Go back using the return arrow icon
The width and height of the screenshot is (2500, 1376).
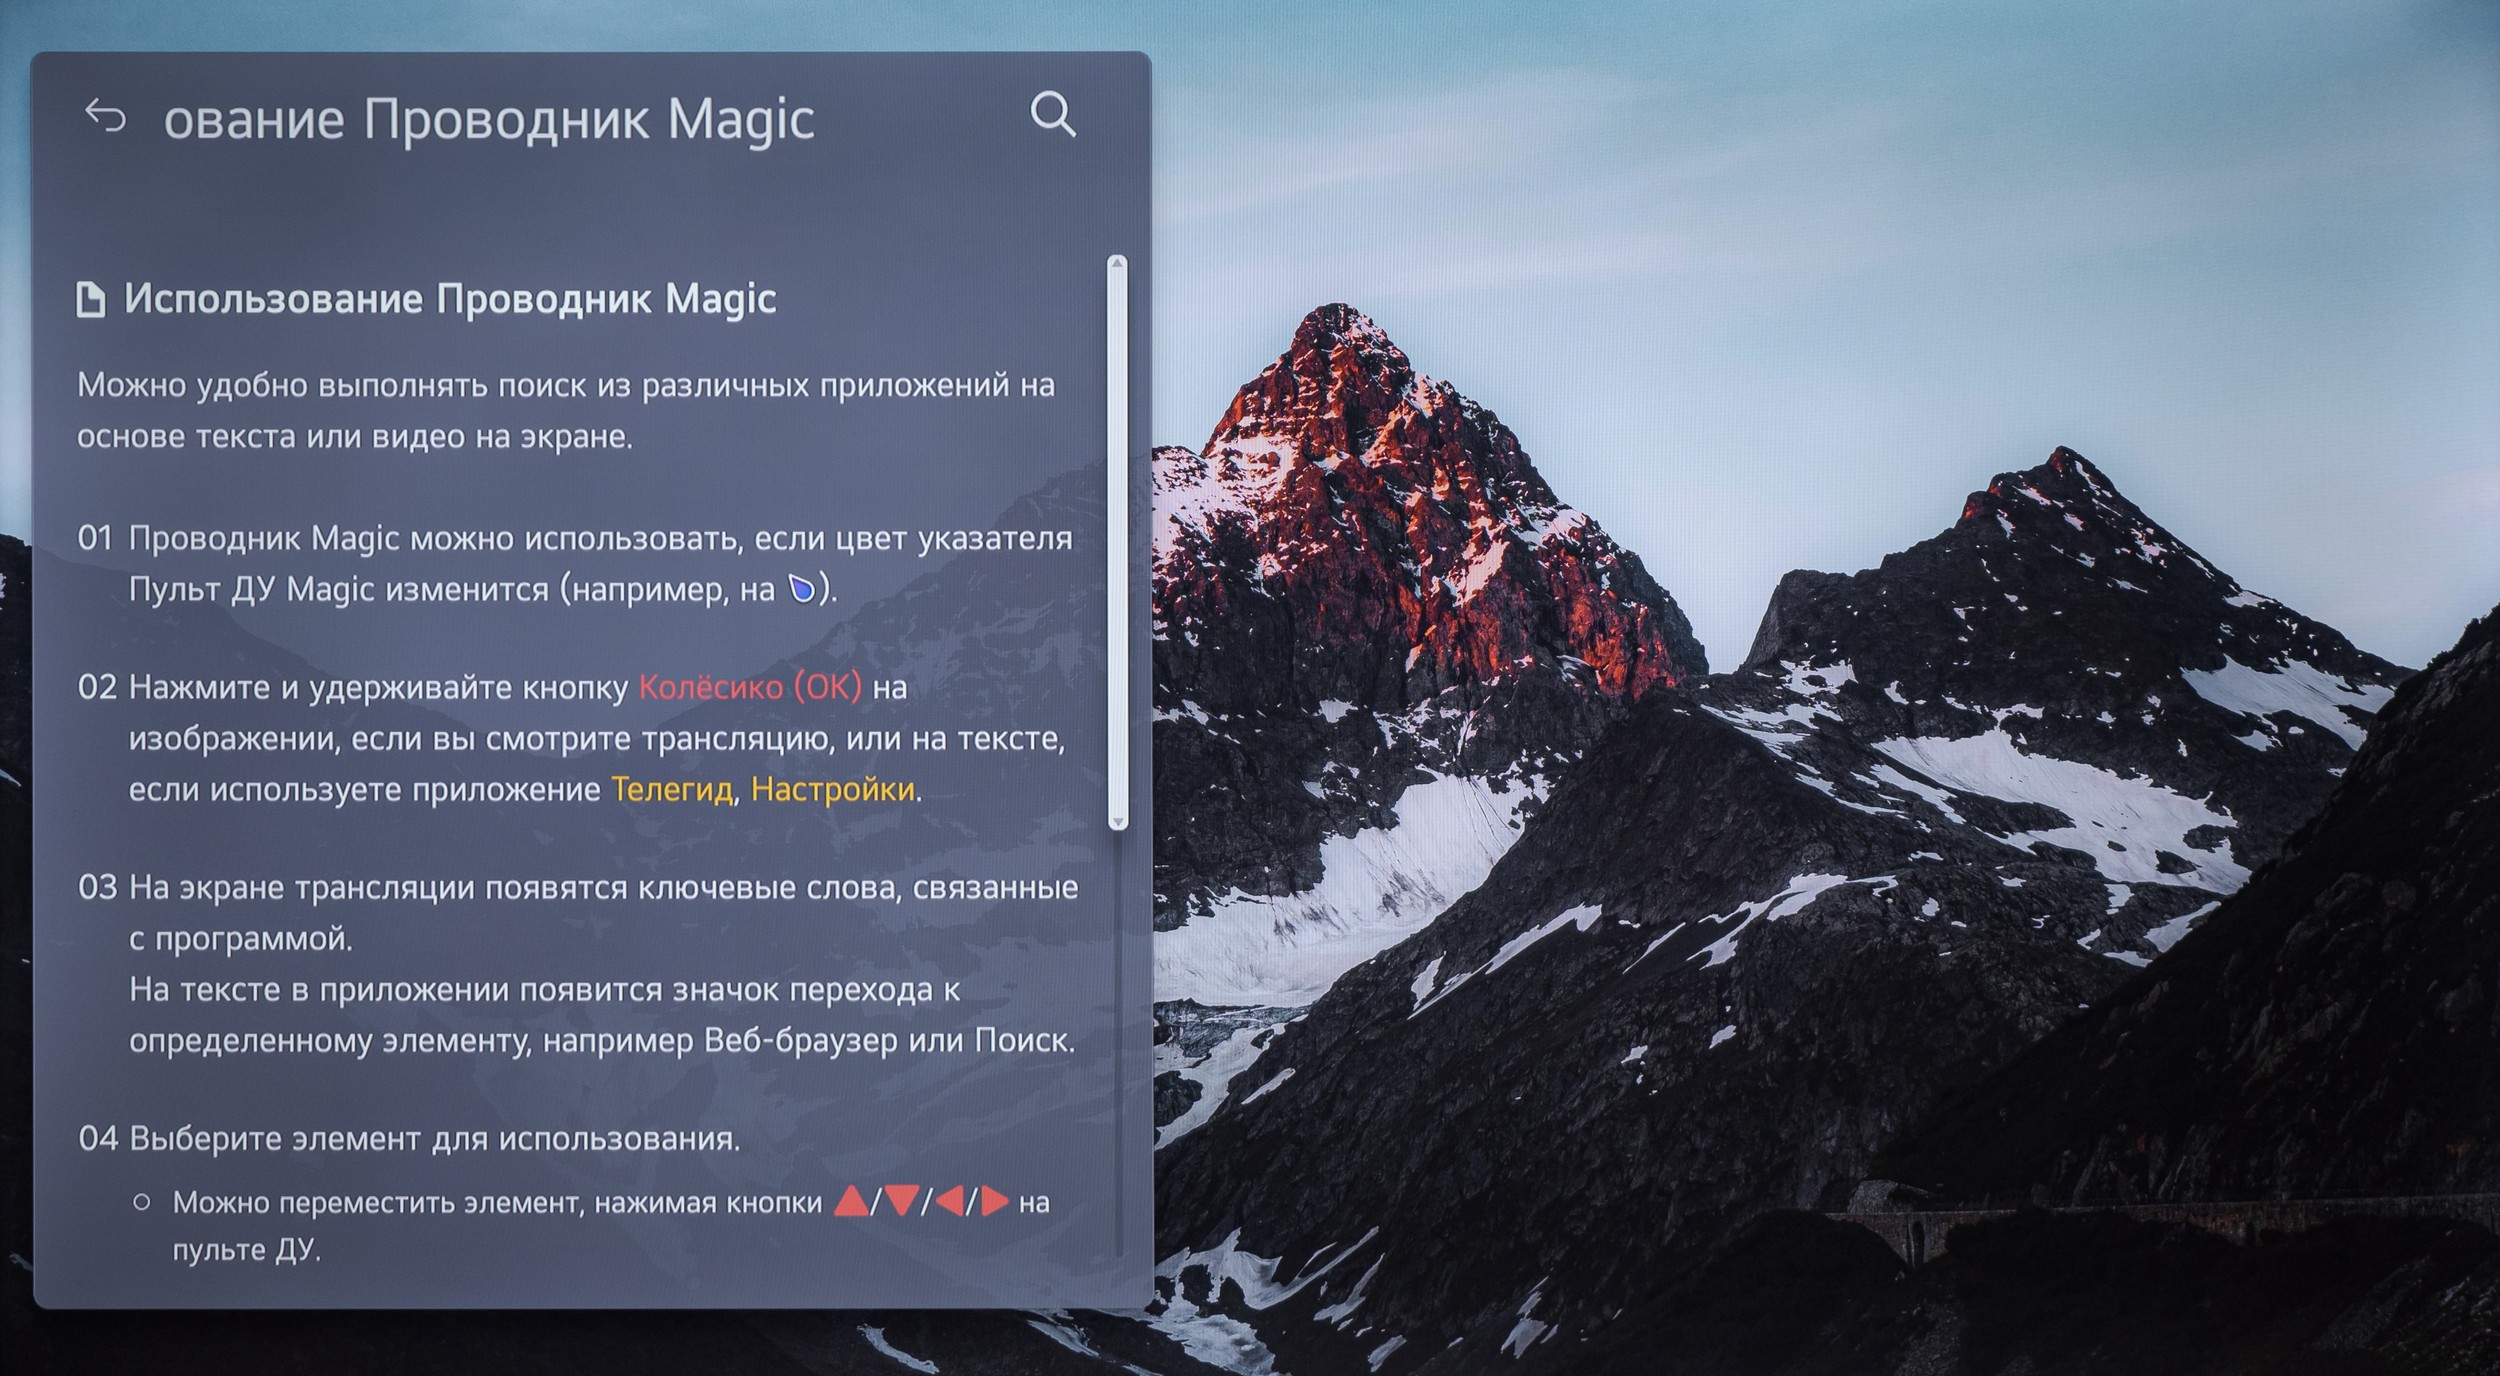105,116
